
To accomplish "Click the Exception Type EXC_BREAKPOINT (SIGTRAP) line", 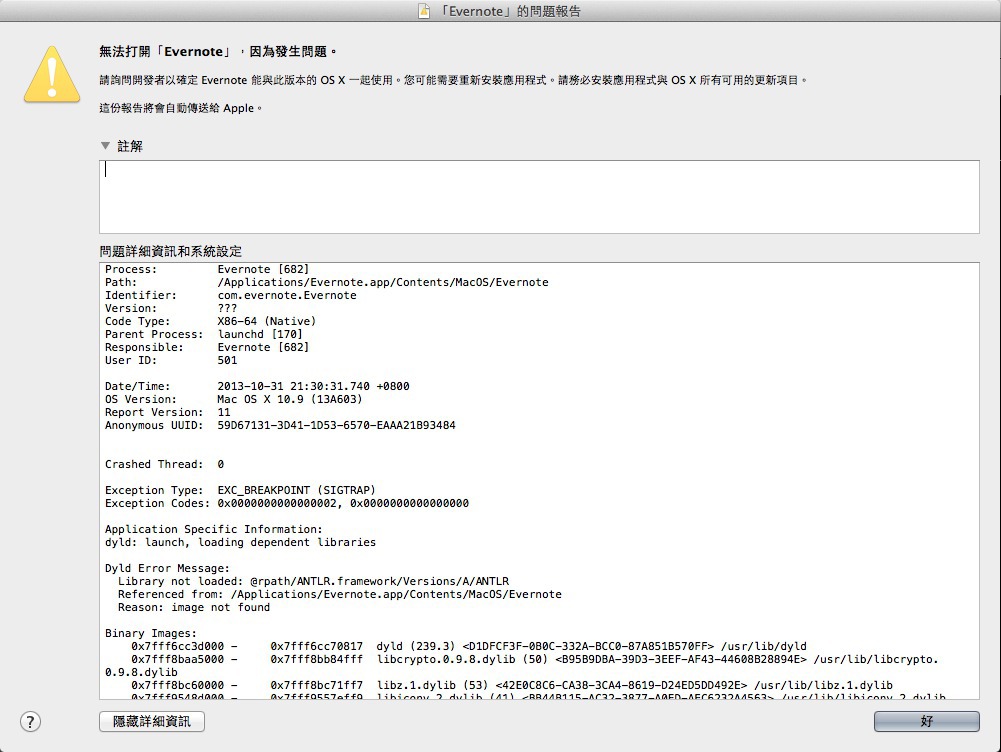I will click(x=240, y=490).
